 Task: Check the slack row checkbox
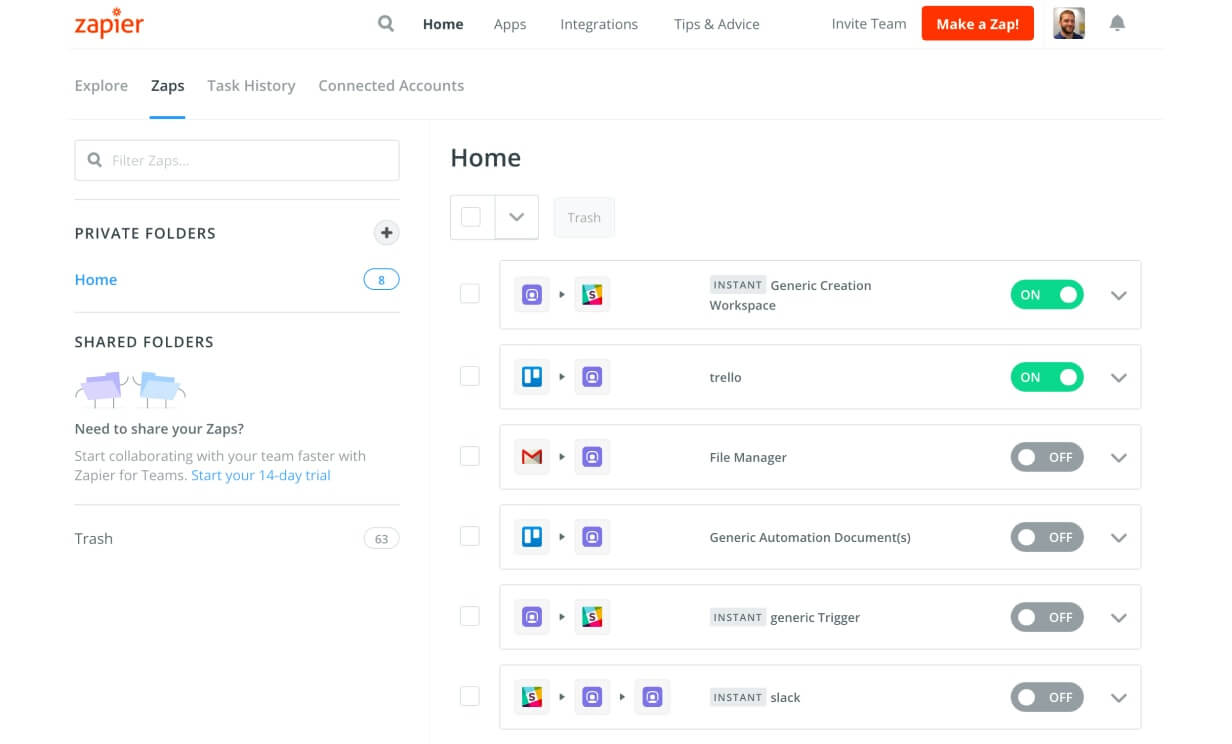tap(469, 696)
